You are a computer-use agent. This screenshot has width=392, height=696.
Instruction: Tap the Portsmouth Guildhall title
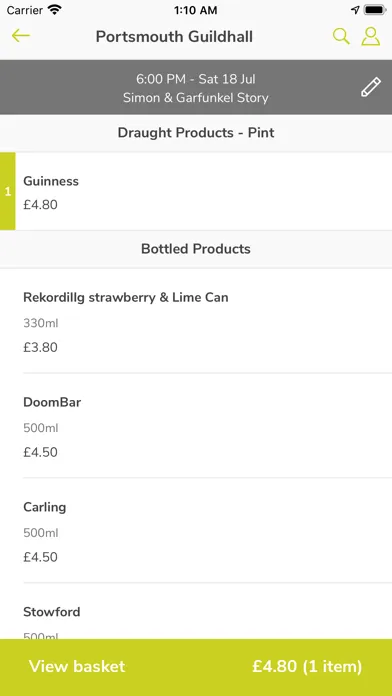[174, 36]
